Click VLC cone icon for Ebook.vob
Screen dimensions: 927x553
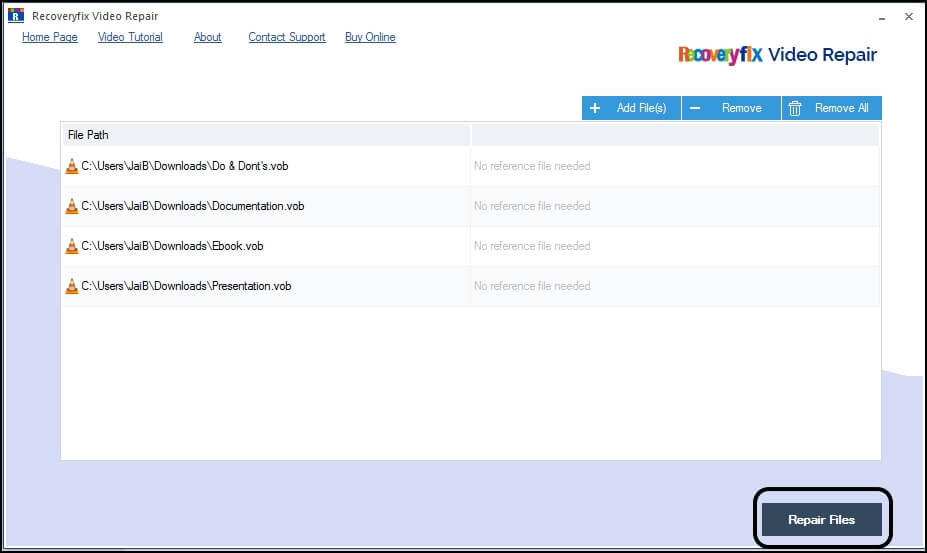(72, 246)
